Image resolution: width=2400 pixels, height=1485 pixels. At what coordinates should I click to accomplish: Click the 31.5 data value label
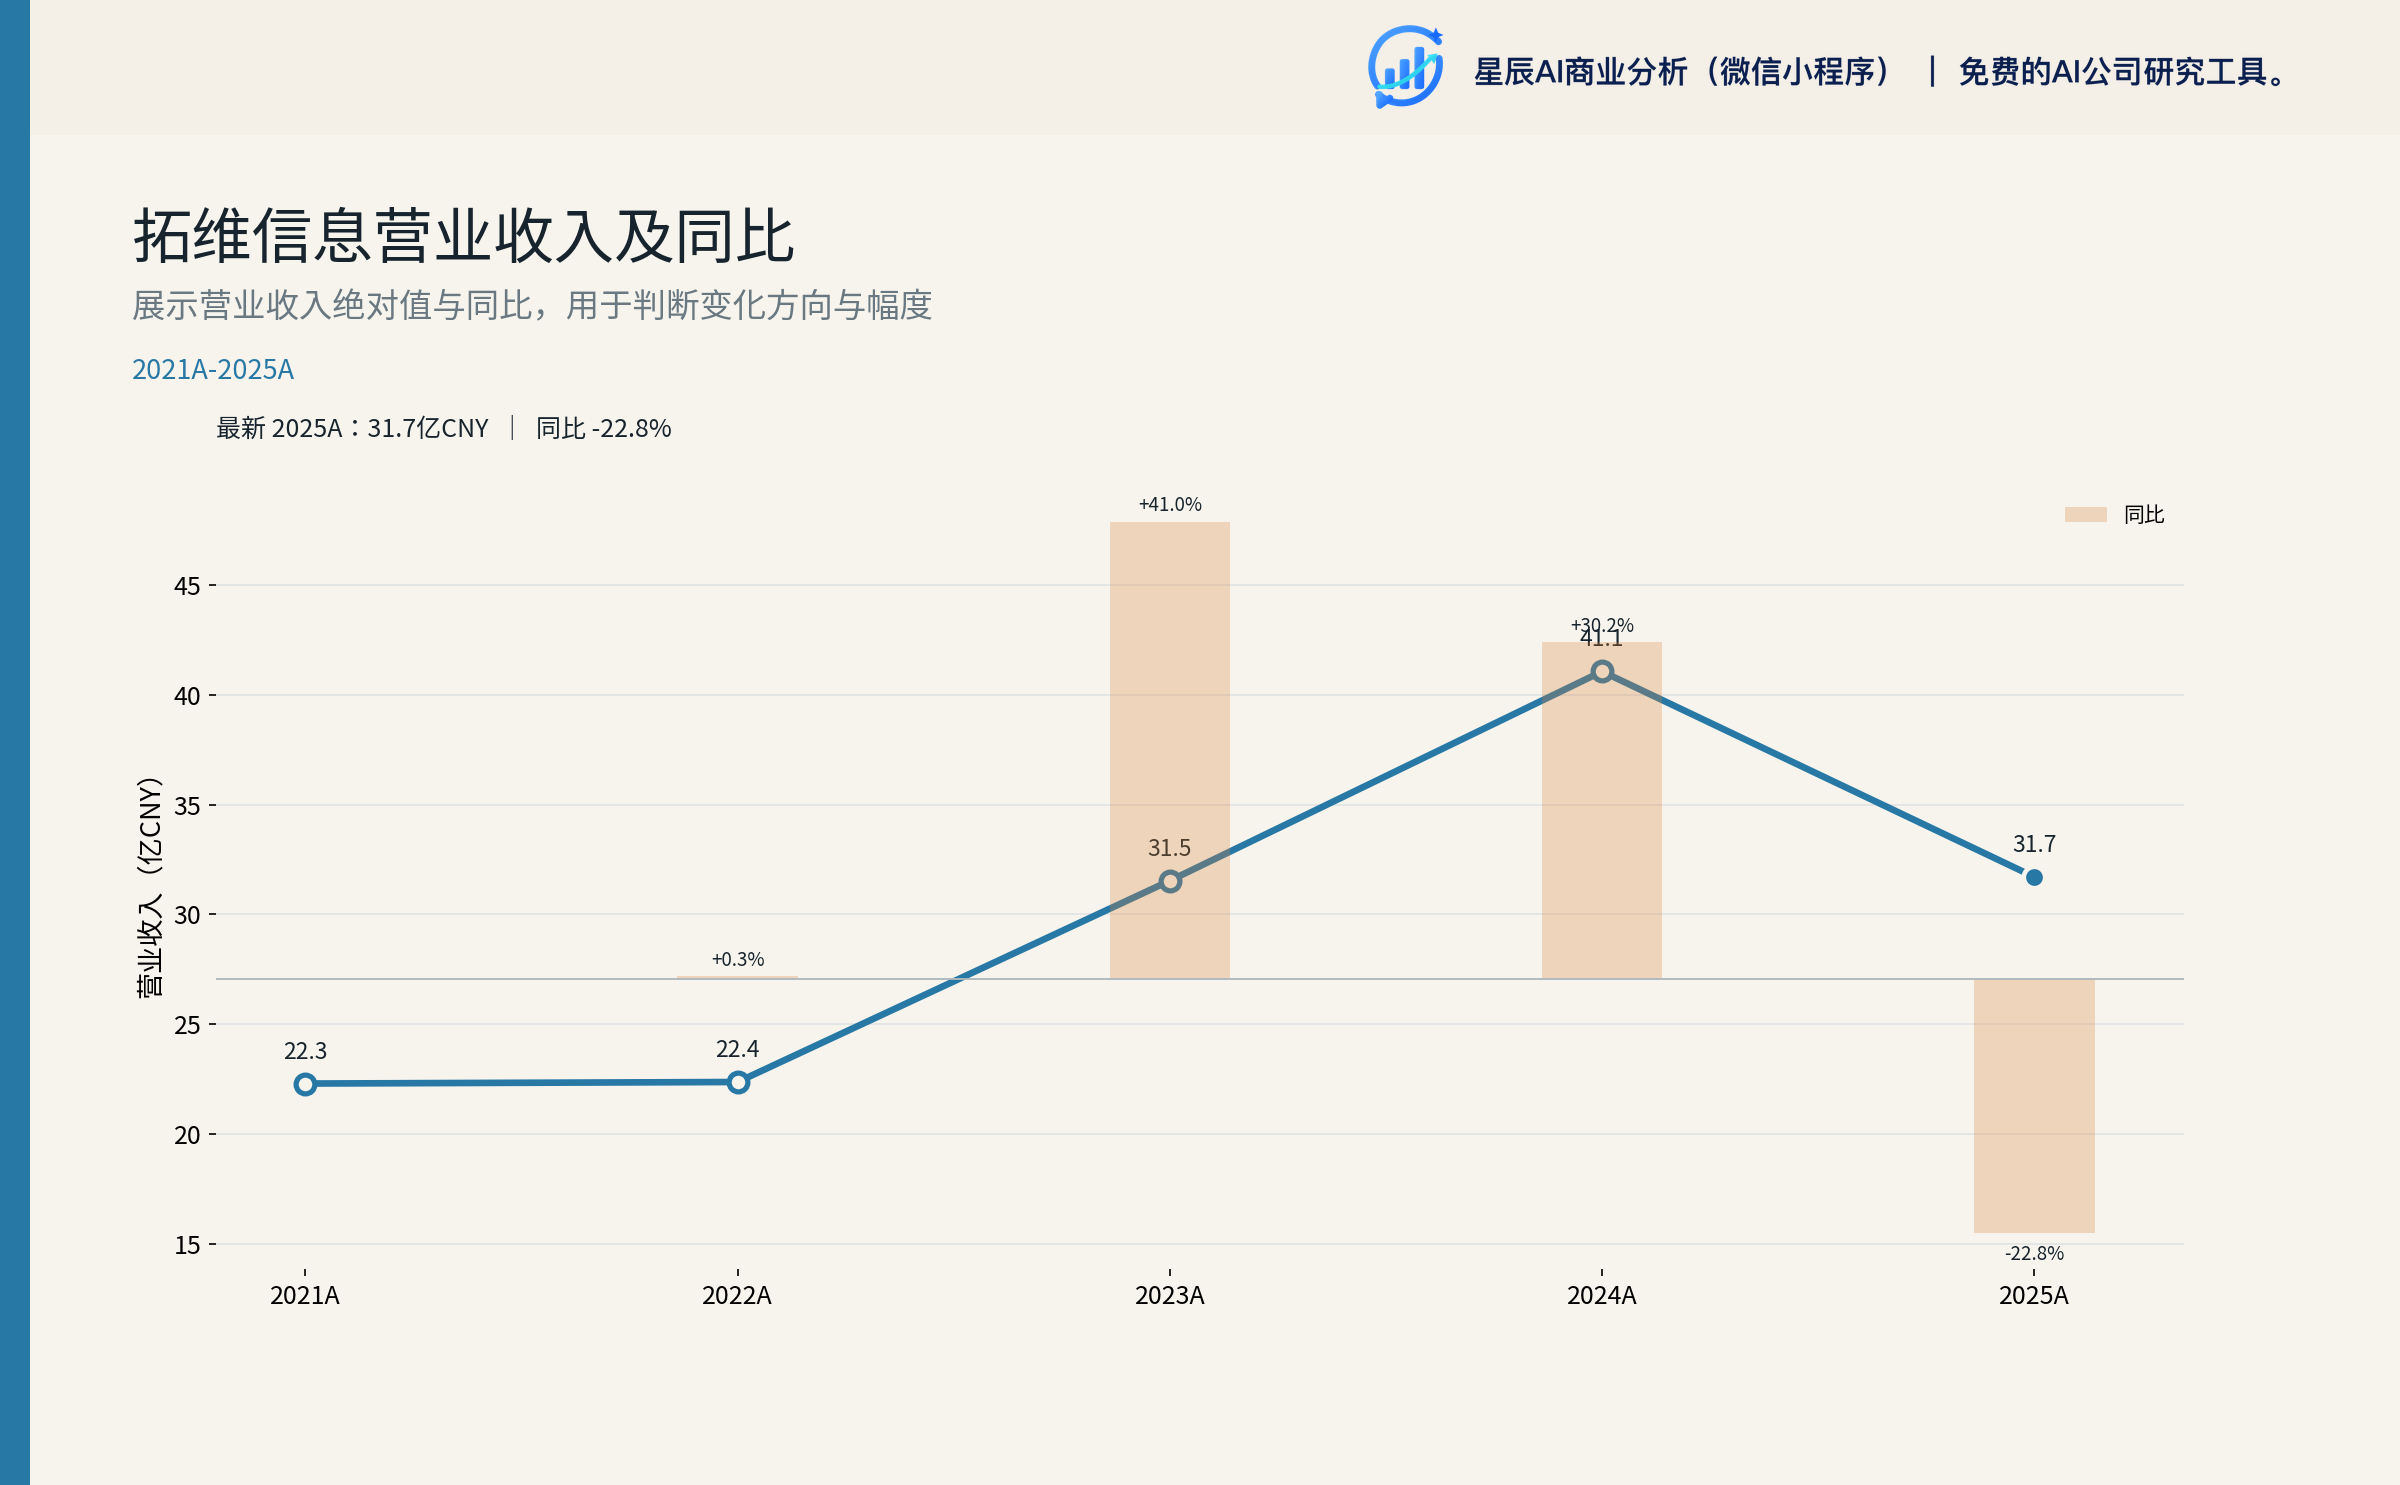(x=1170, y=848)
